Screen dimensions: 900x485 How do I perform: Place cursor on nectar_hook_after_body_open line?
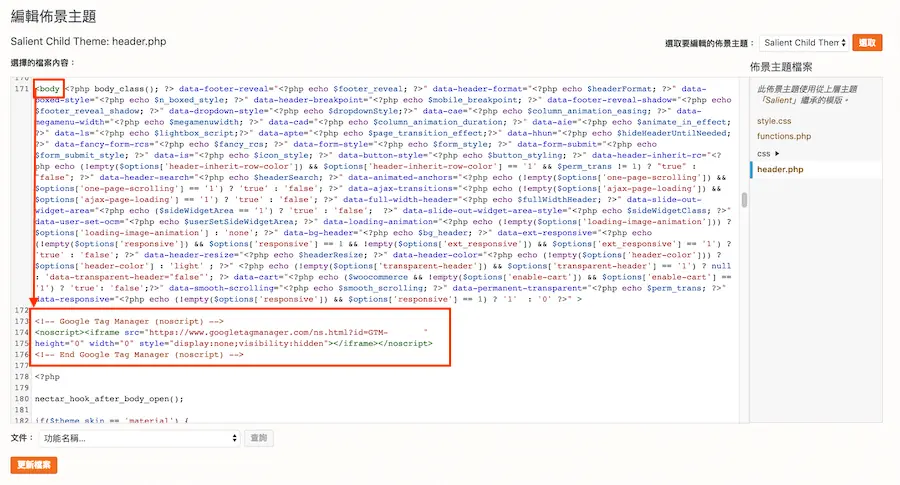coord(109,399)
